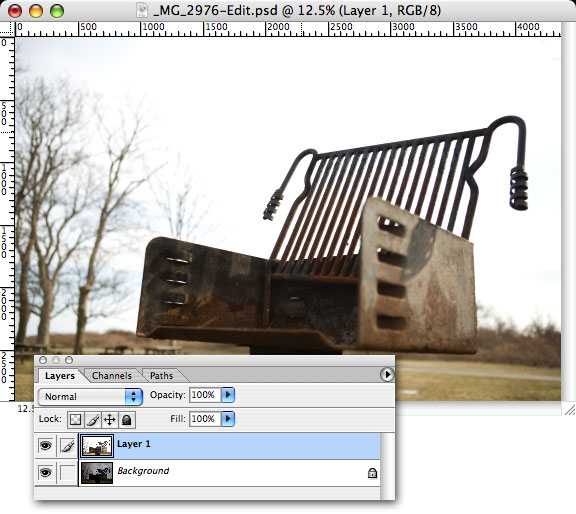Hide Layer 1 using eye icon

45,446
